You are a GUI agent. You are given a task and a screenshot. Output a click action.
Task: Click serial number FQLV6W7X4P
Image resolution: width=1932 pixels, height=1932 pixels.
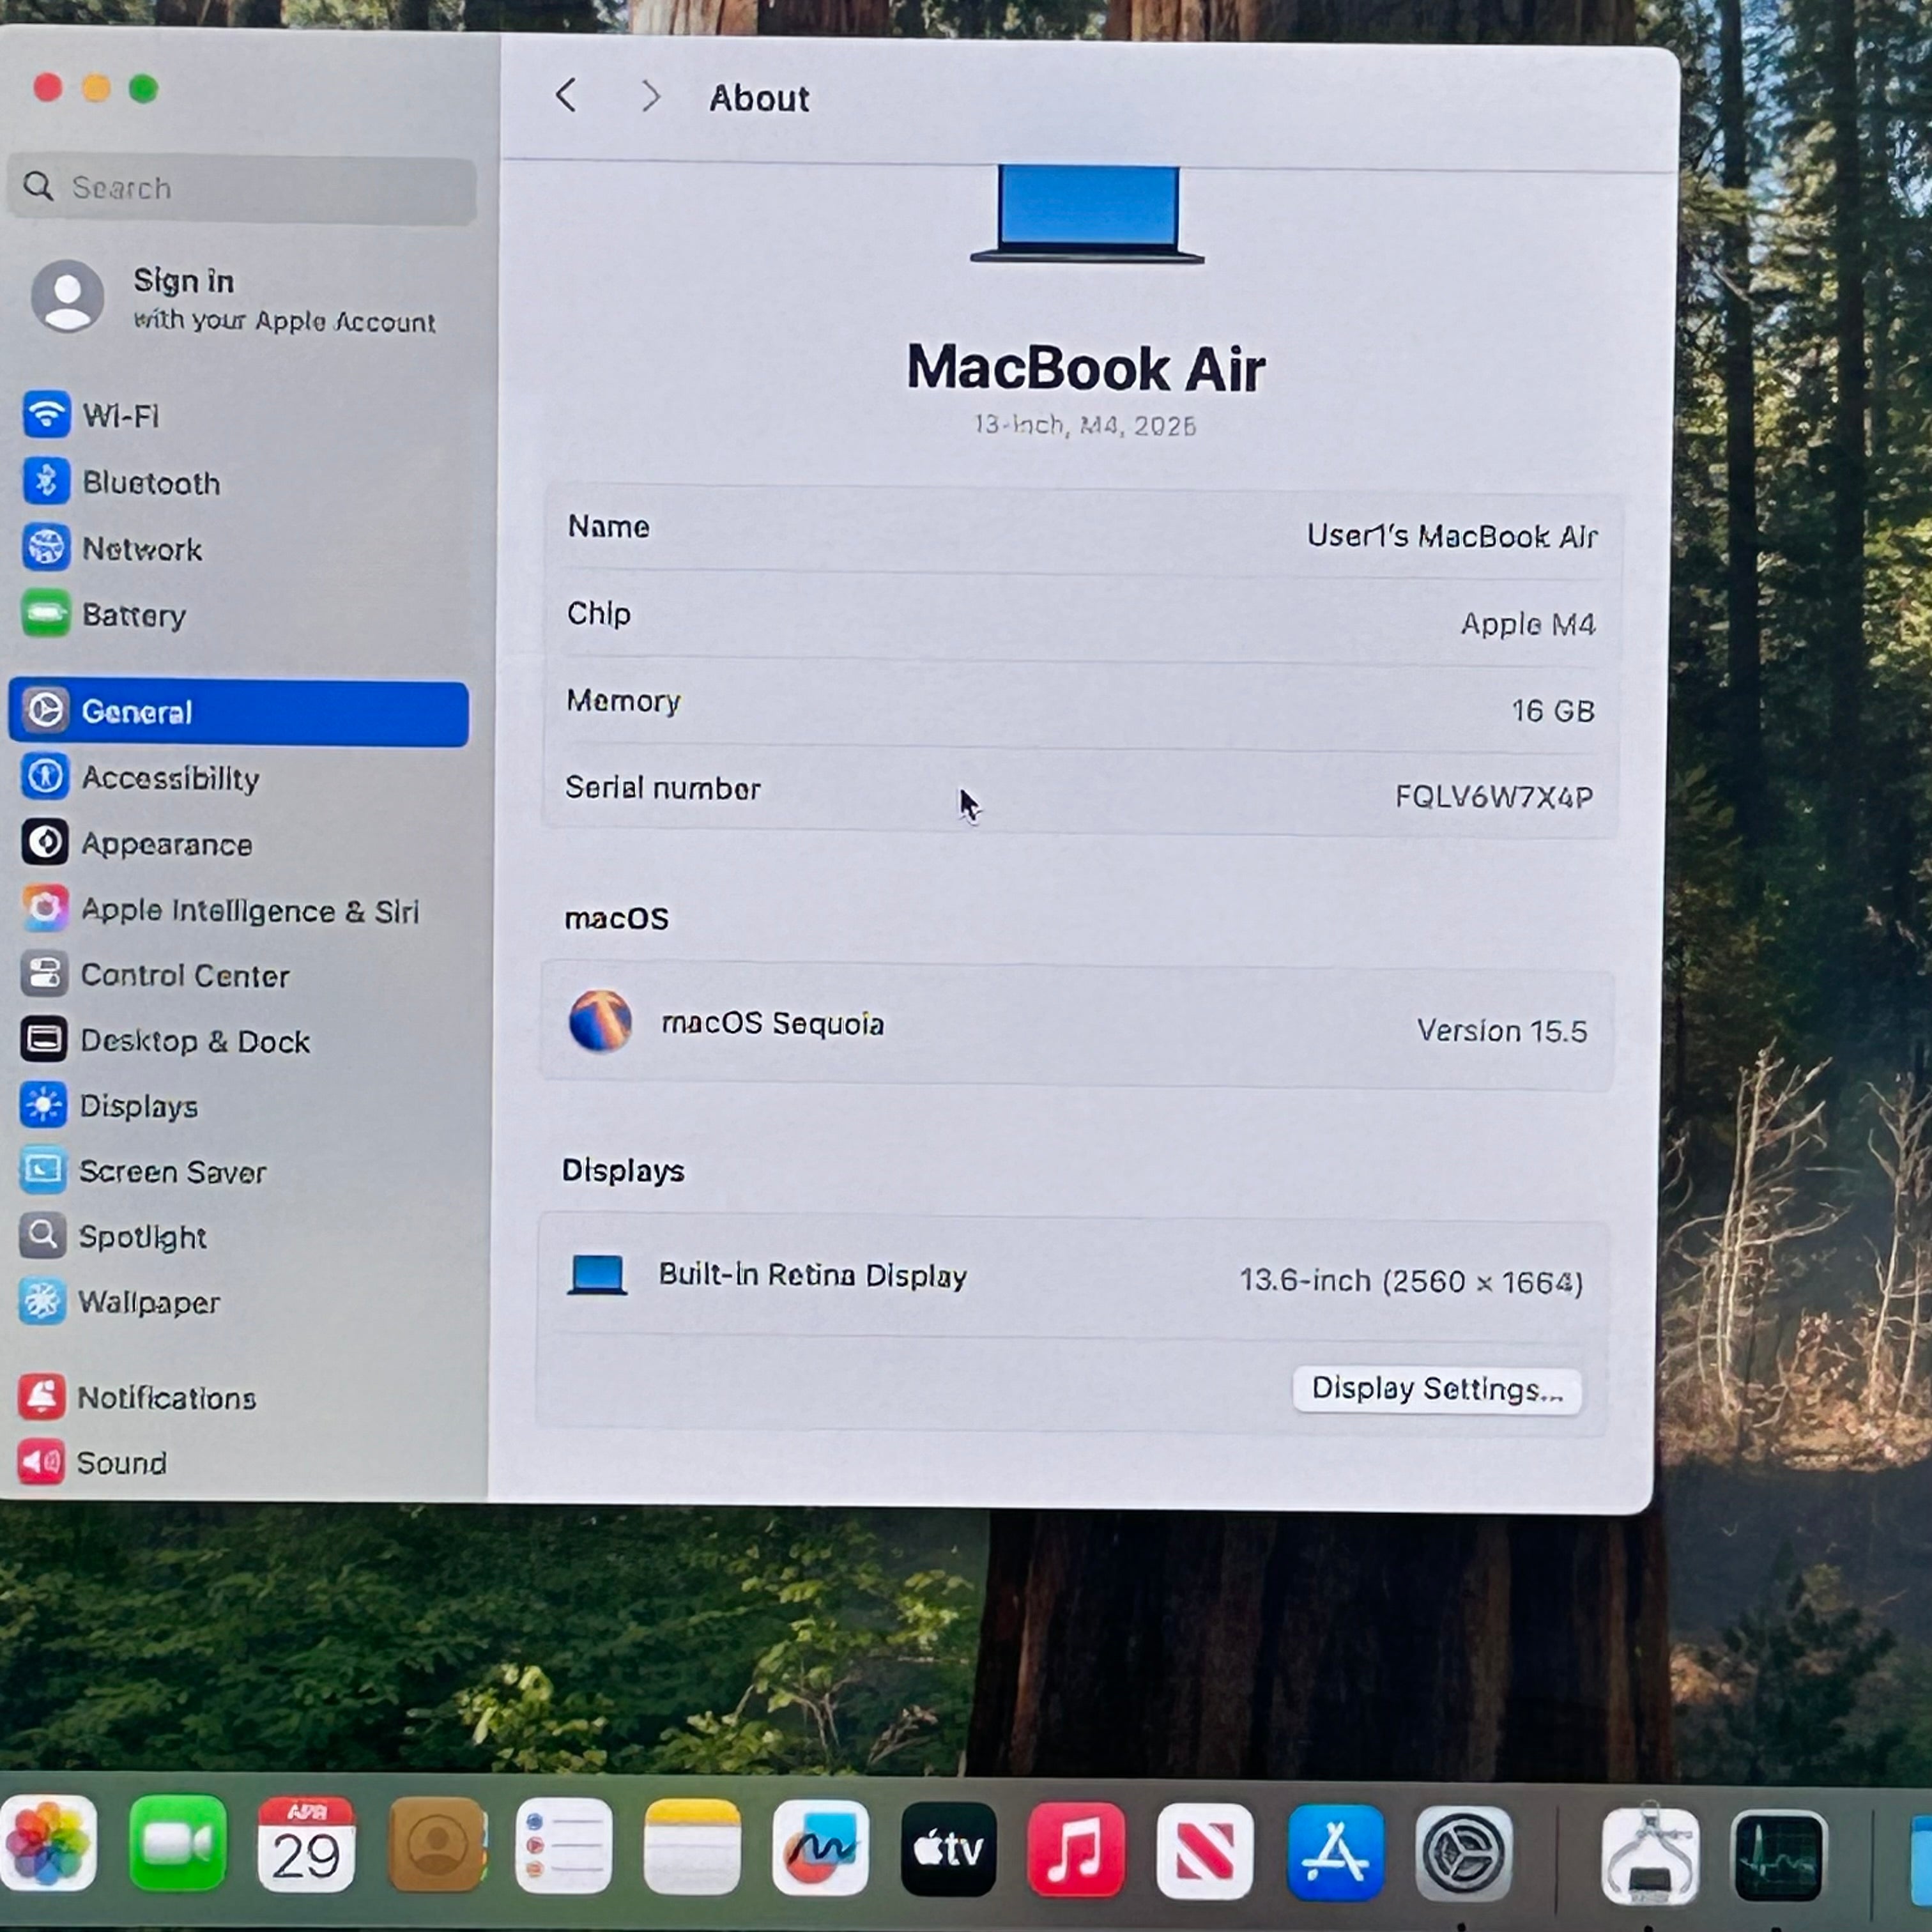pyautogui.click(x=1494, y=797)
